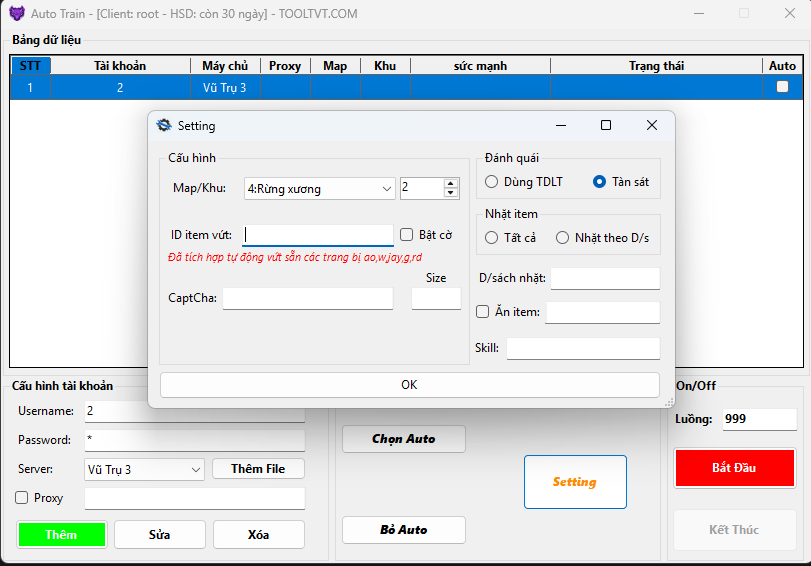Enable the Bật cờ checkbox
This screenshot has height=566, width=811.
coord(407,235)
